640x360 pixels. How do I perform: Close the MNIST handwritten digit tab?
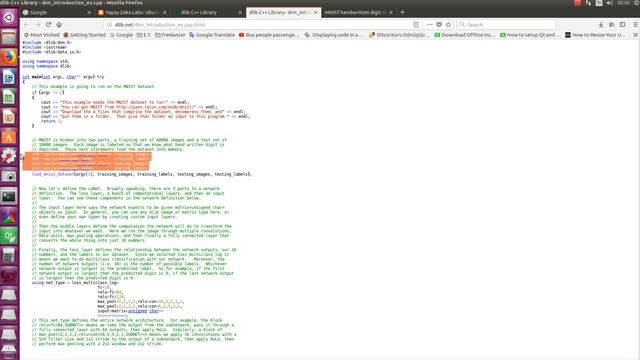391,12
